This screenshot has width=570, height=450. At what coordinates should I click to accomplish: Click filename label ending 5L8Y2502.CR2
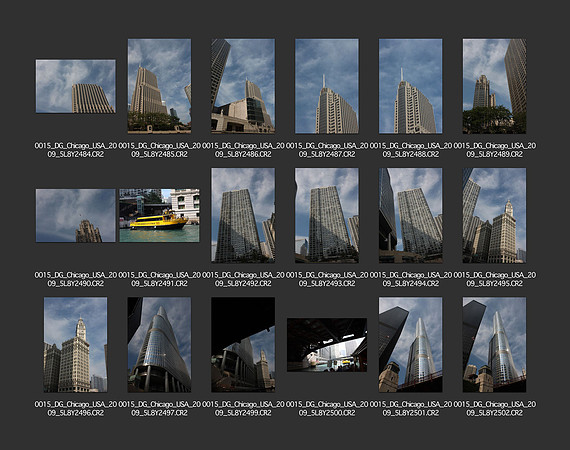(494, 408)
